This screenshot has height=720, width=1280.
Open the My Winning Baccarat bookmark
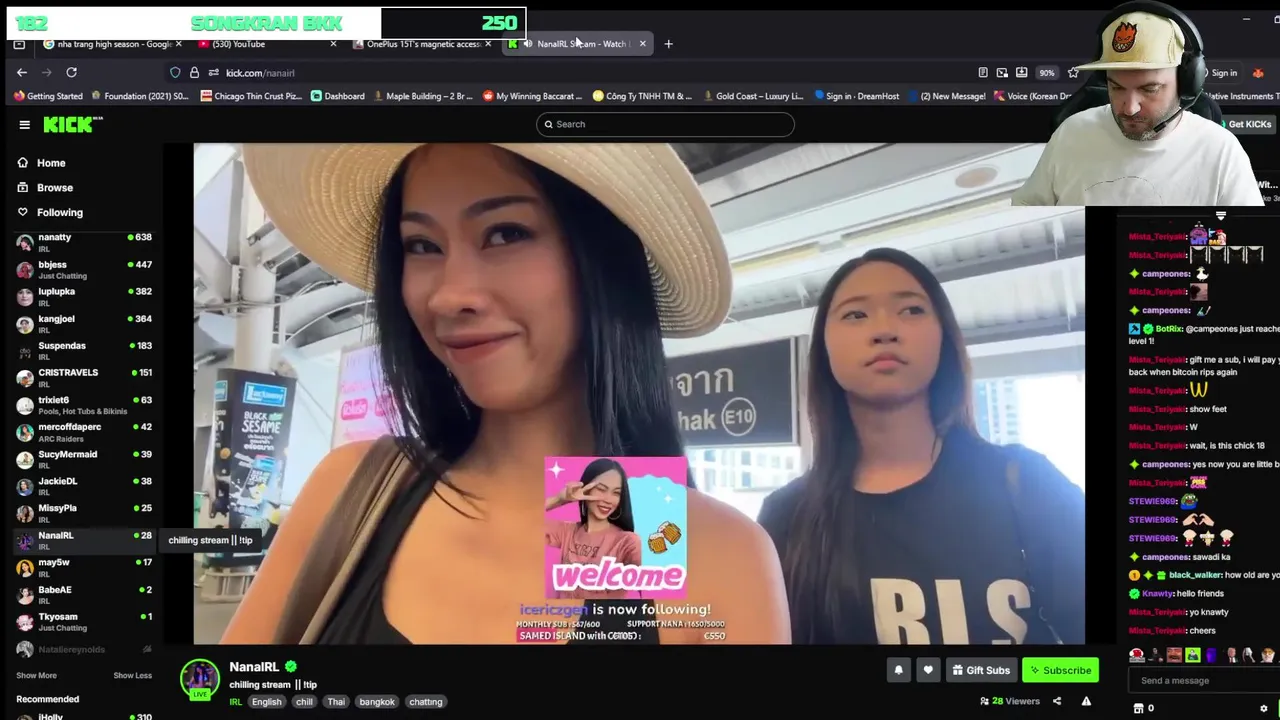pyautogui.click(x=533, y=96)
